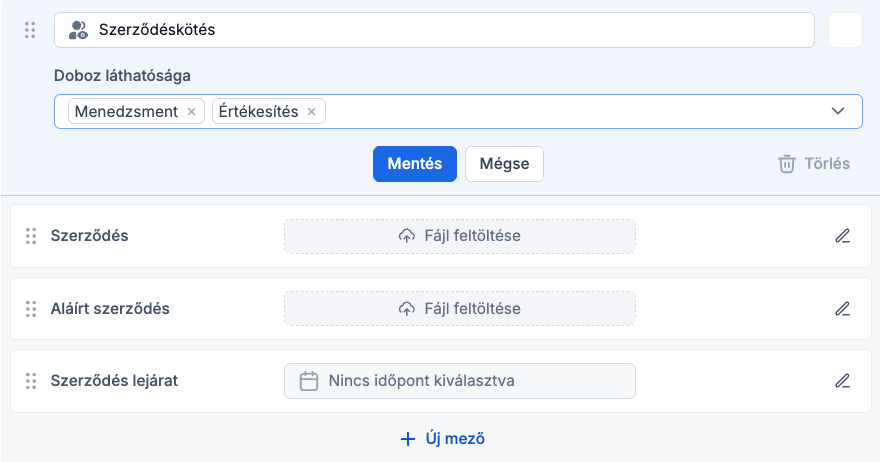
Task: Click Fájl feltöltése in Aláírt szerződés row
Action: click(459, 308)
